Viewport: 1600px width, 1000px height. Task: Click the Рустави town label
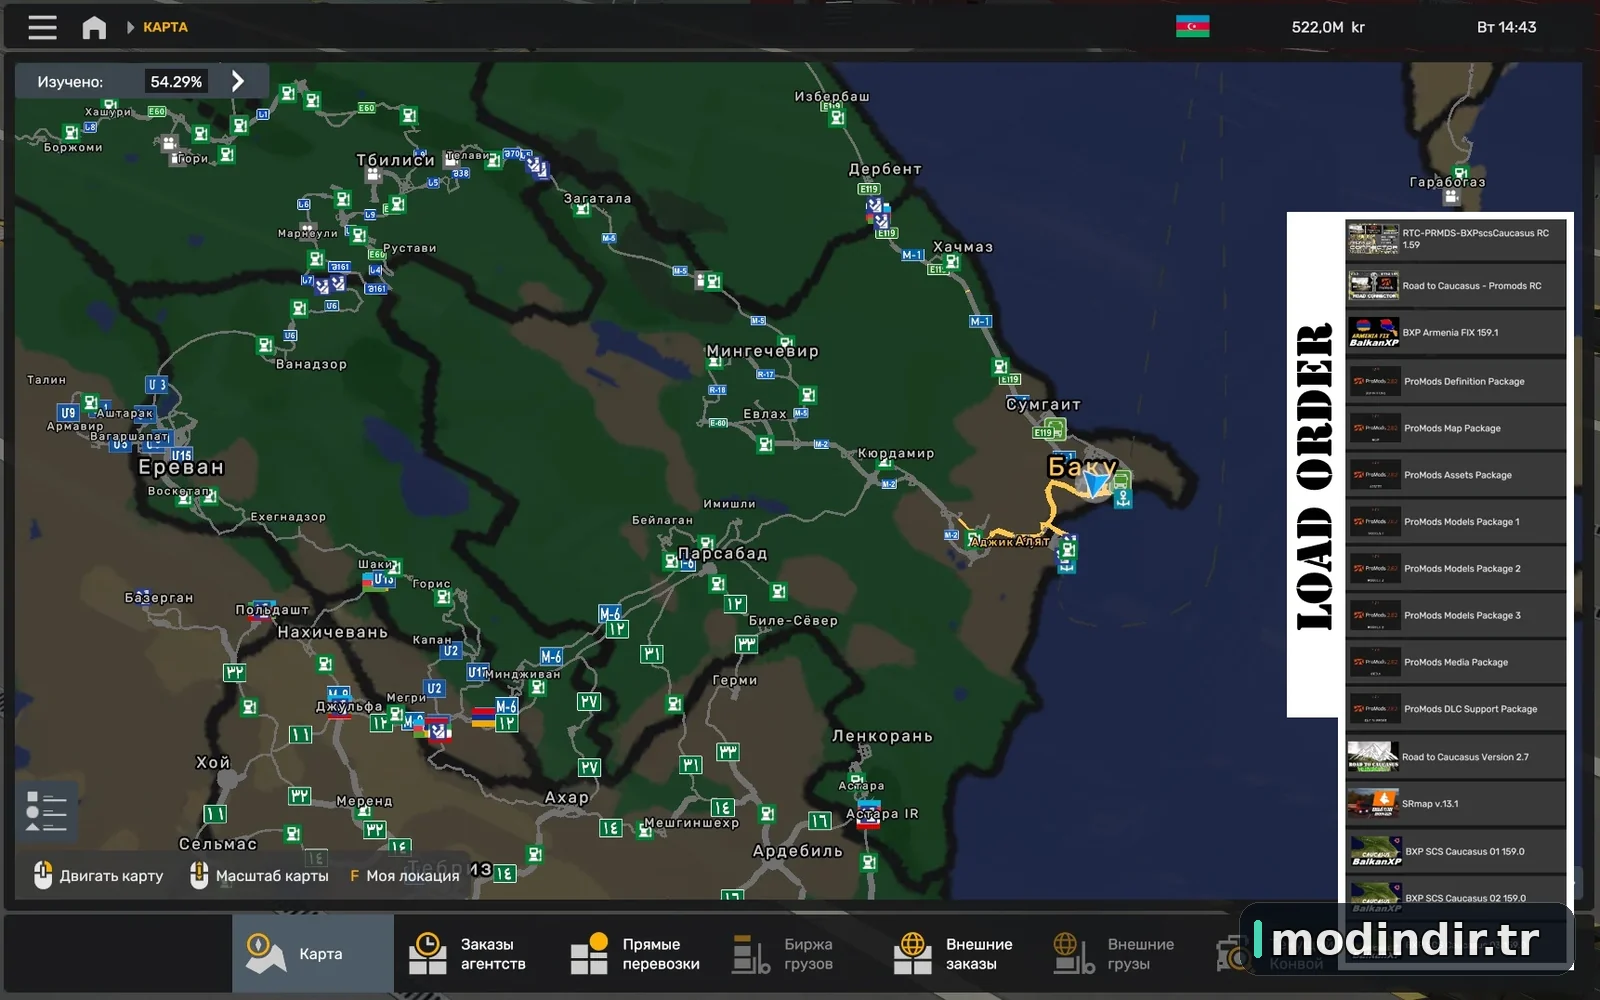click(x=409, y=248)
